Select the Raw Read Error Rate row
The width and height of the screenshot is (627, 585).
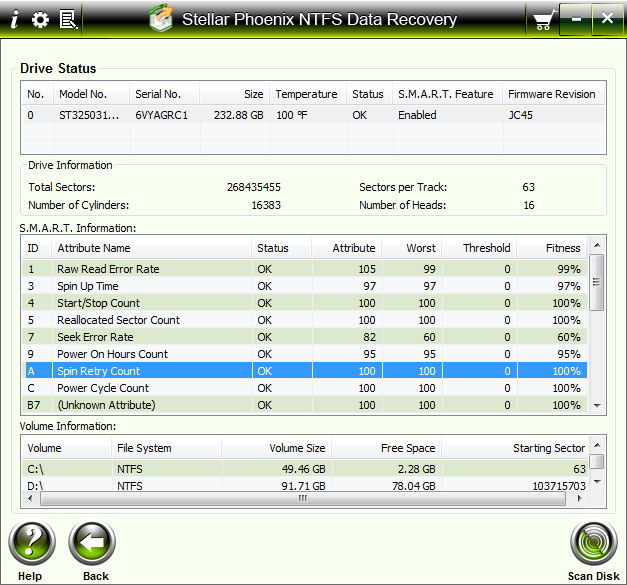304,269
